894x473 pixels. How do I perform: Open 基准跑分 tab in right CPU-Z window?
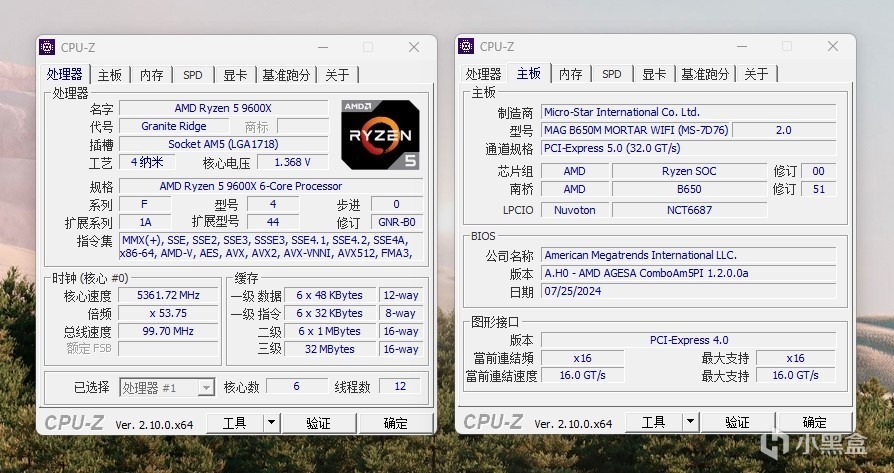click(705, 74)
